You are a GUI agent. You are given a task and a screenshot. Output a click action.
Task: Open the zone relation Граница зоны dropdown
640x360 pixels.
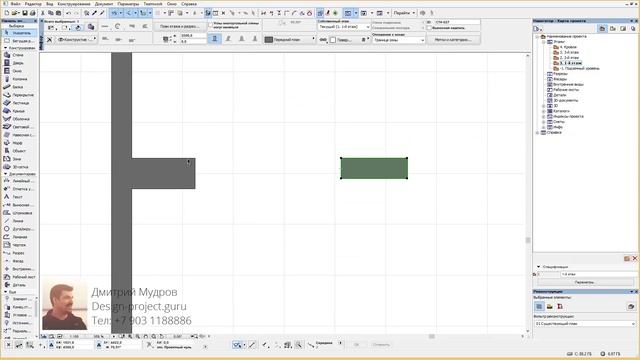click(398, 40)
